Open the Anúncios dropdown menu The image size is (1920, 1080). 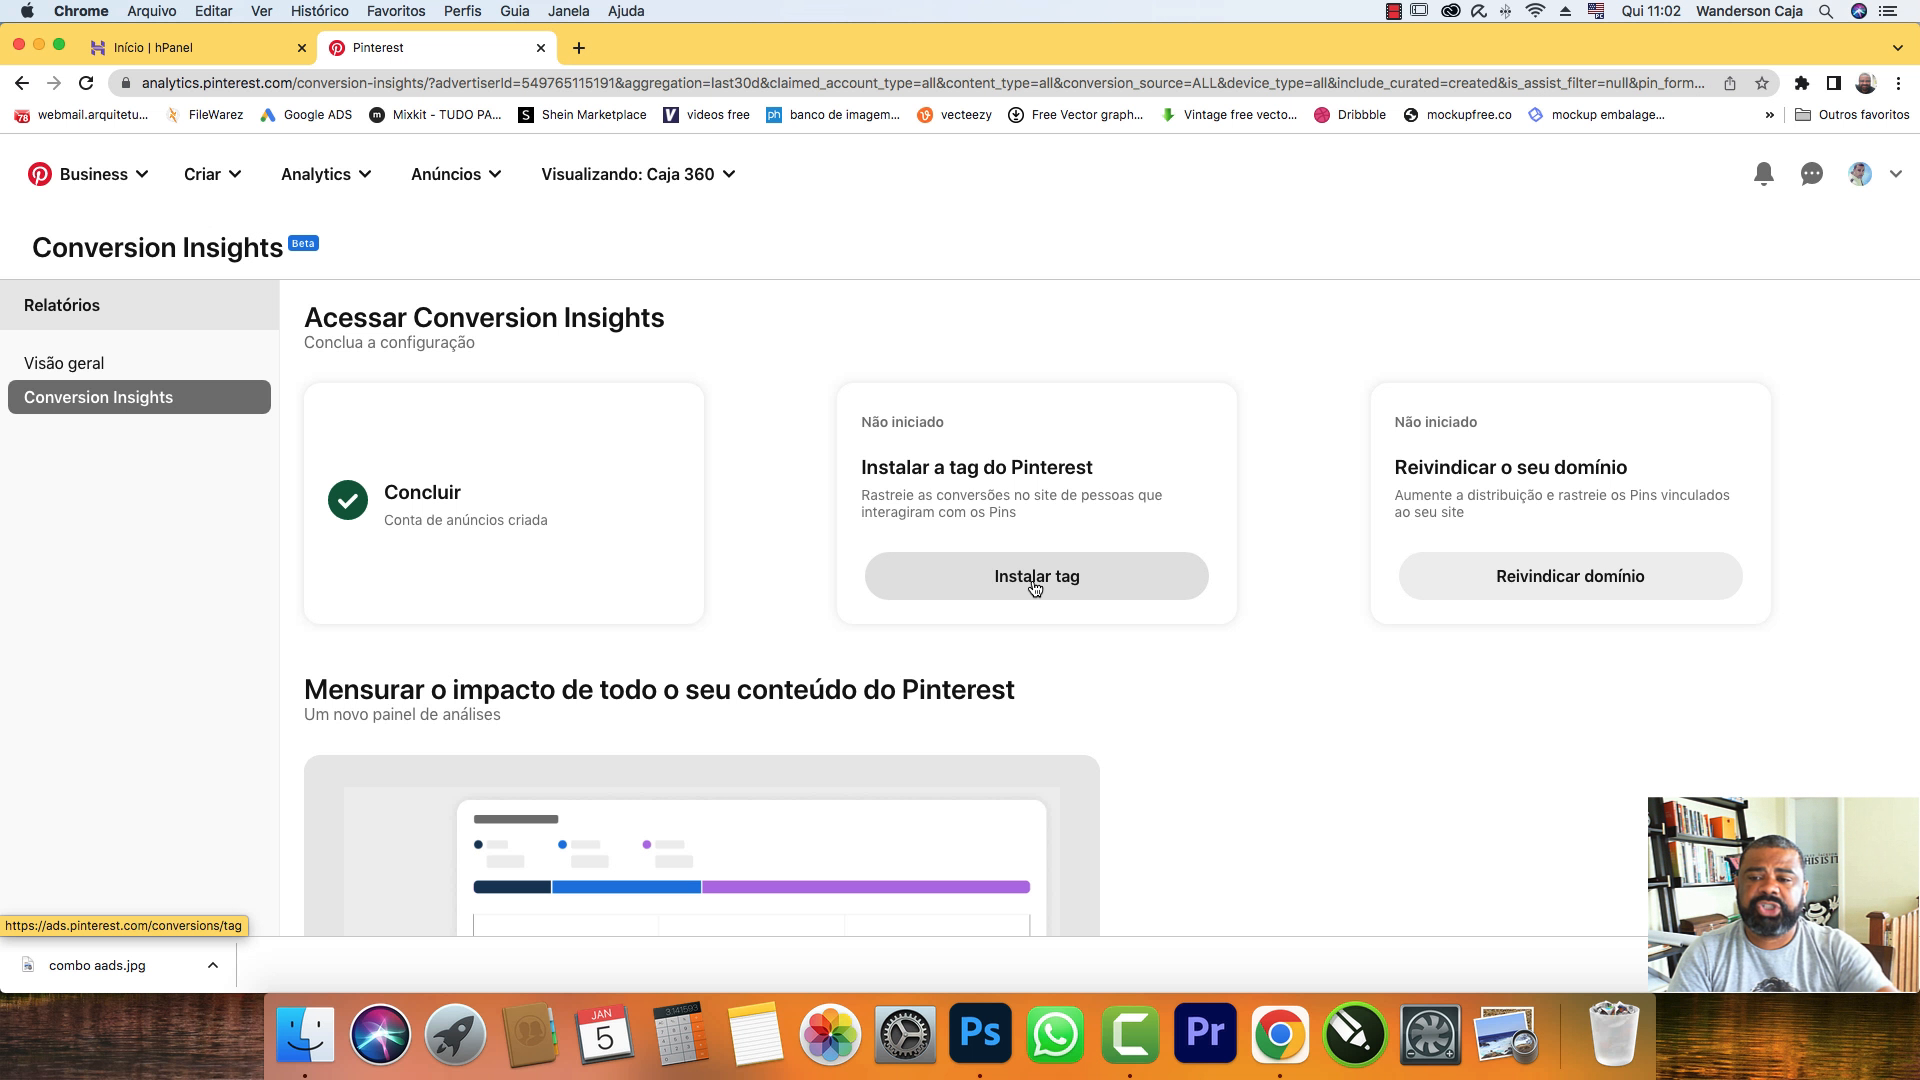(455, 173)
